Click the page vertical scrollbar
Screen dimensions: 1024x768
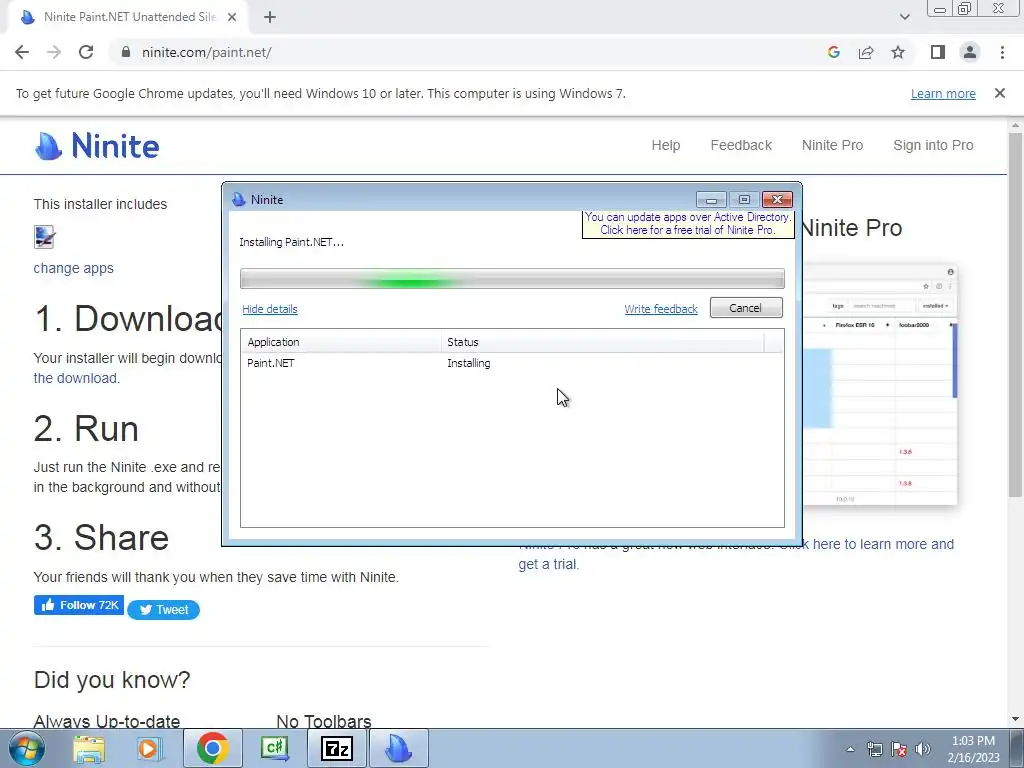(x=1015, y=313)
